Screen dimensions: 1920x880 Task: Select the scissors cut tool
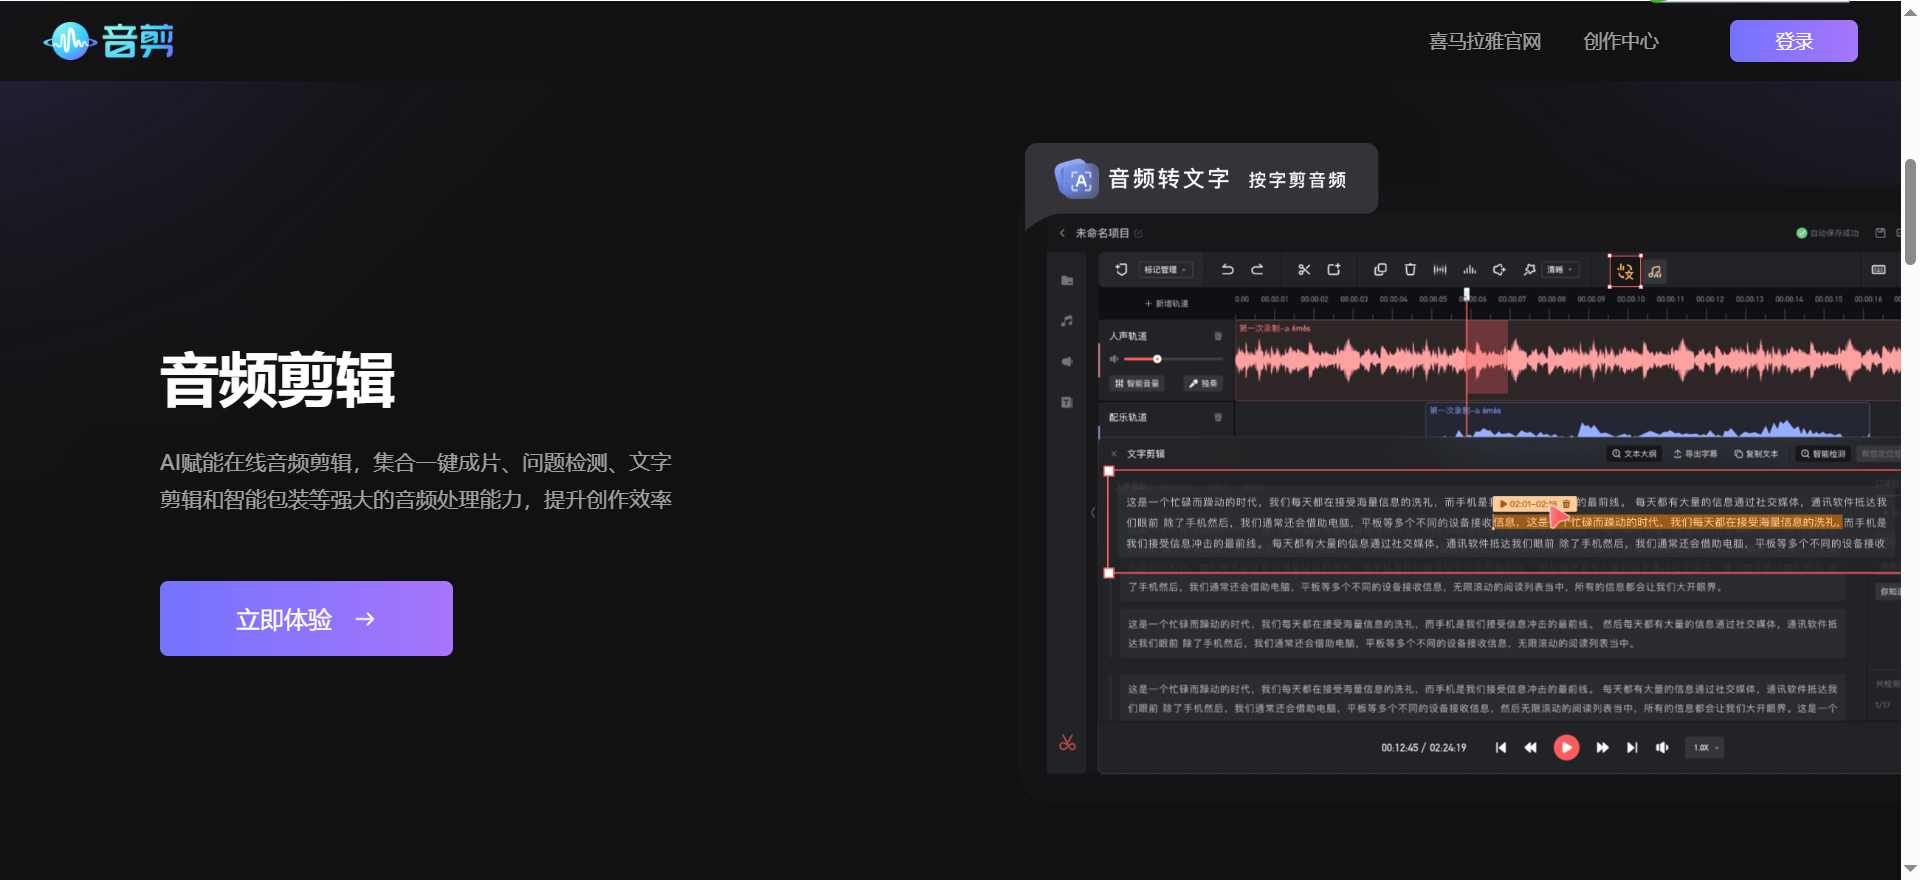tap(1304, 269)
